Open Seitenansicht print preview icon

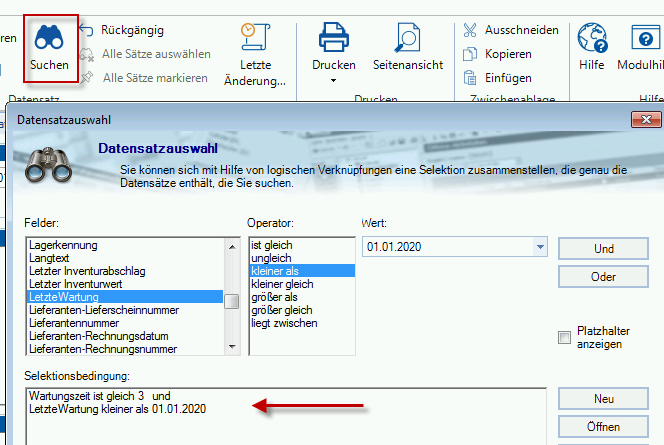point(407,38)
